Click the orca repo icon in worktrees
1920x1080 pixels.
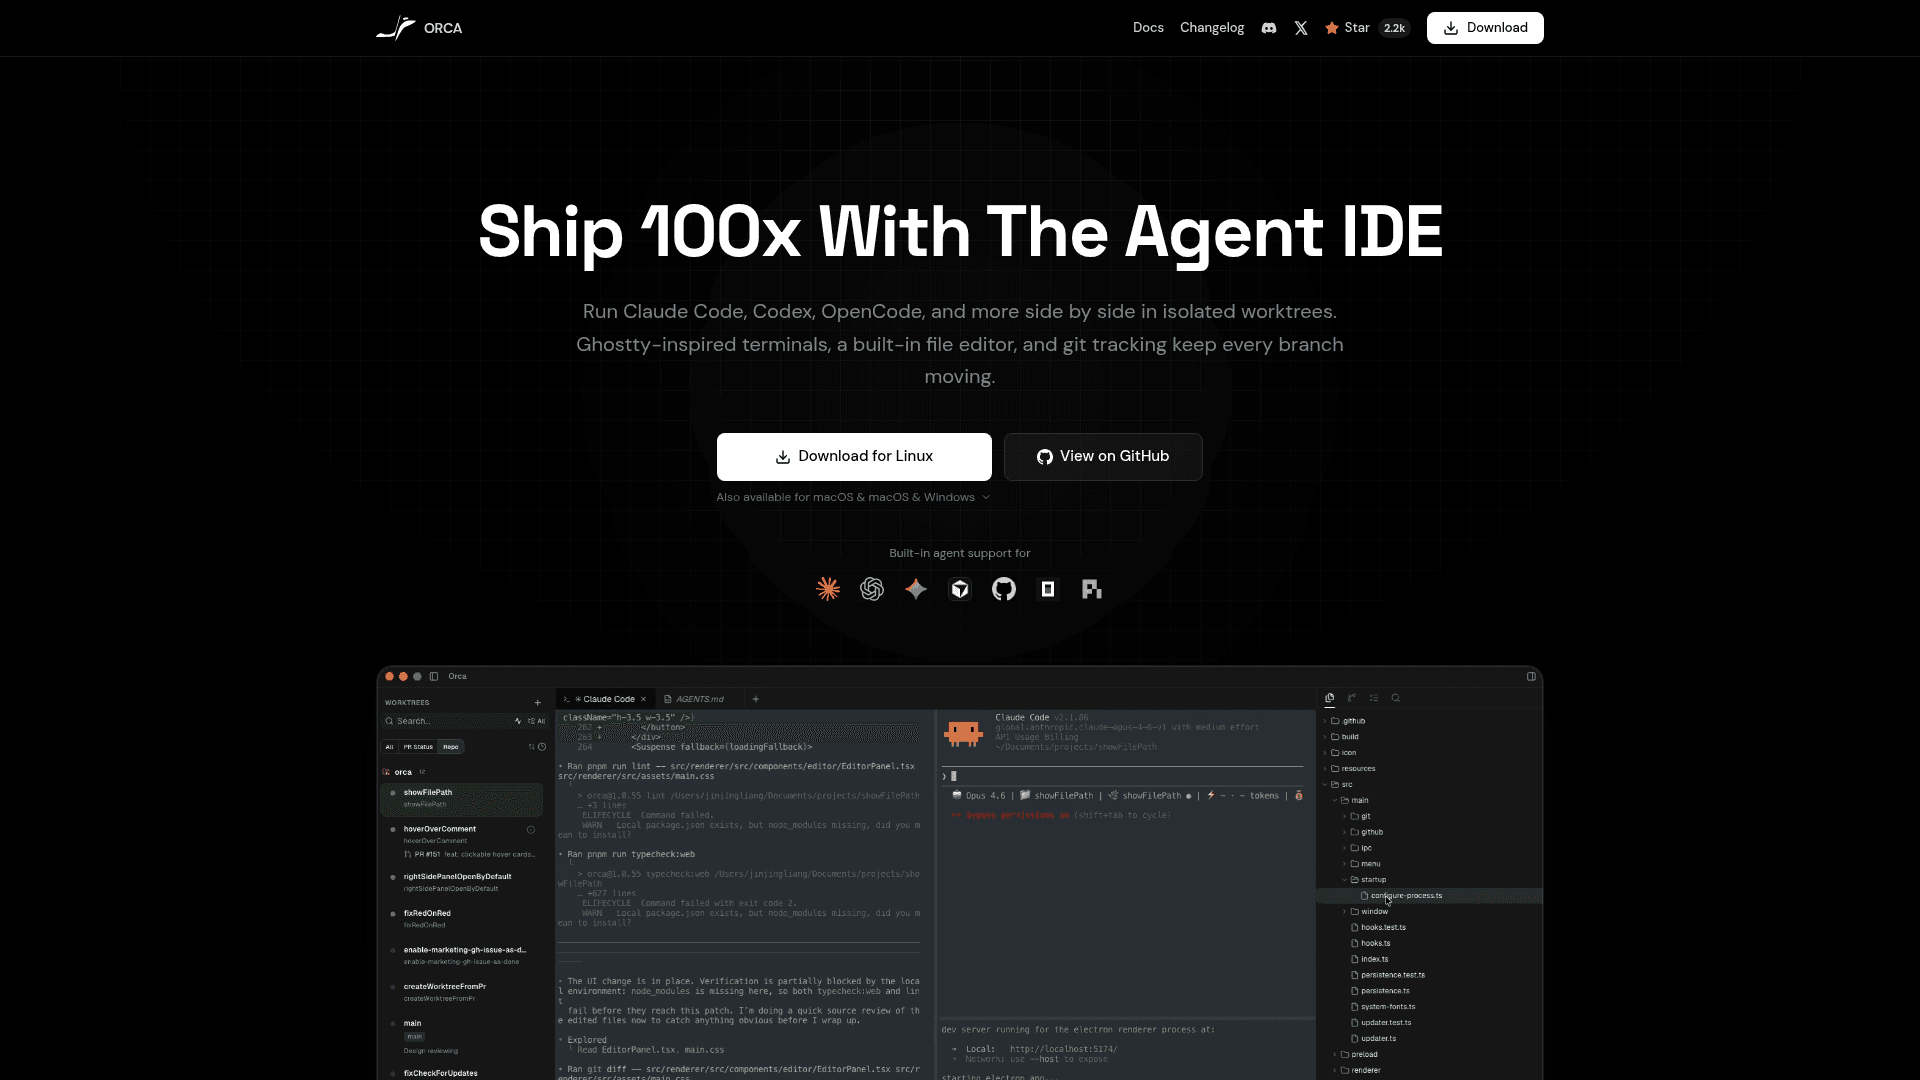(387, 772)
